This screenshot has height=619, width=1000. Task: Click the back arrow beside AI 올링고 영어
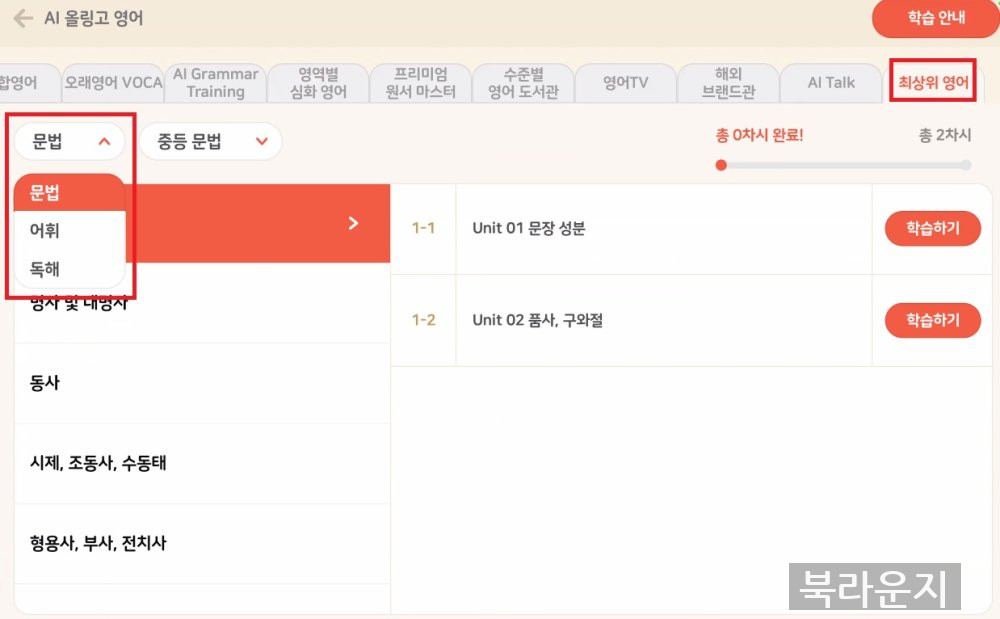coord(22,18)
